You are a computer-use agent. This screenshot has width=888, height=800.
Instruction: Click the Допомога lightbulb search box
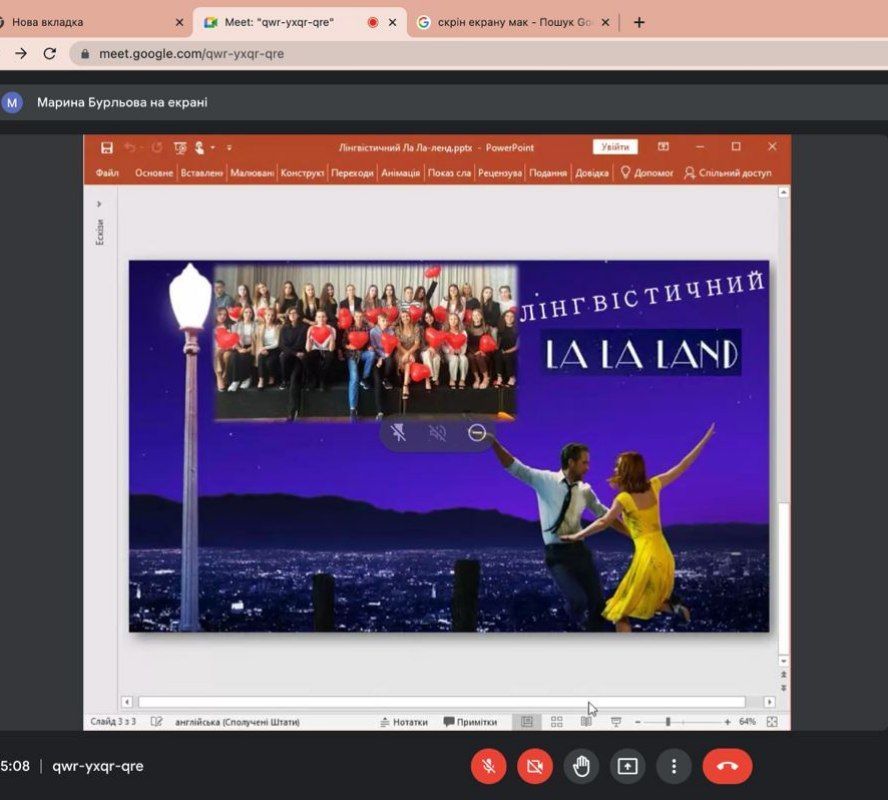pos(647,173)
